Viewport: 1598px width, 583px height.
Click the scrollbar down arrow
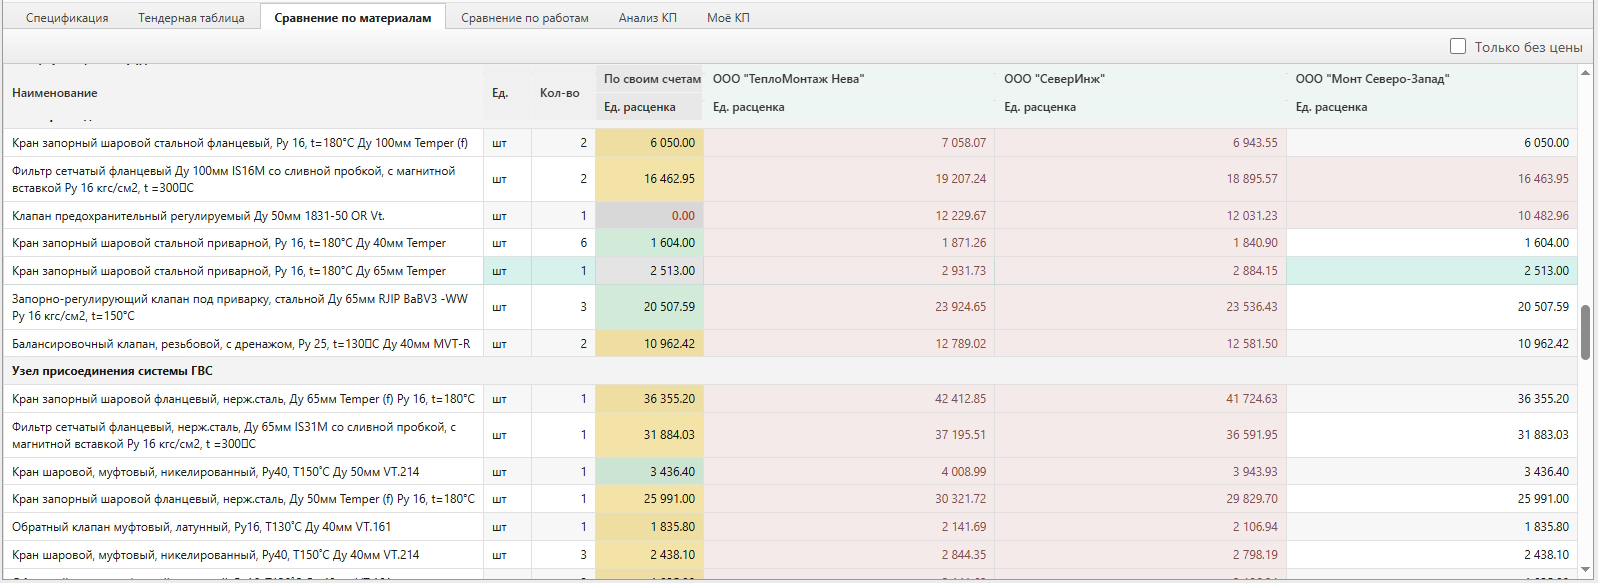point(1585,570)
